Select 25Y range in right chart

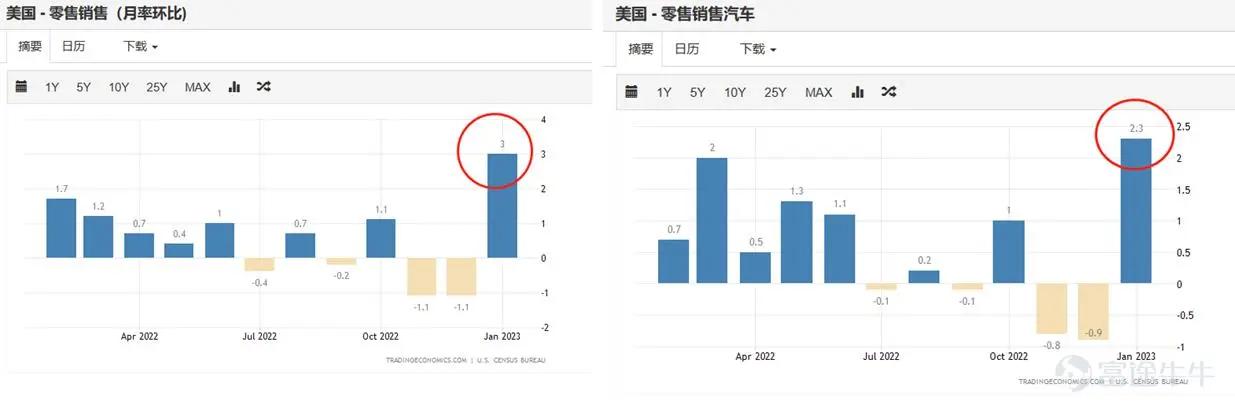(x=775, y=92)
